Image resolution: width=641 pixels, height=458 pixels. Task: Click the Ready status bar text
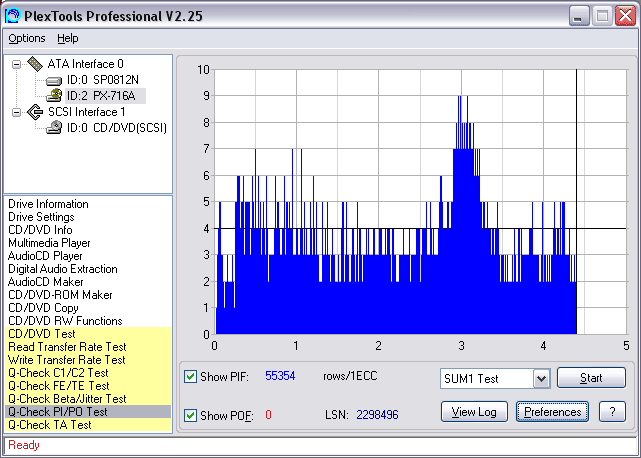tap(24, 445)
